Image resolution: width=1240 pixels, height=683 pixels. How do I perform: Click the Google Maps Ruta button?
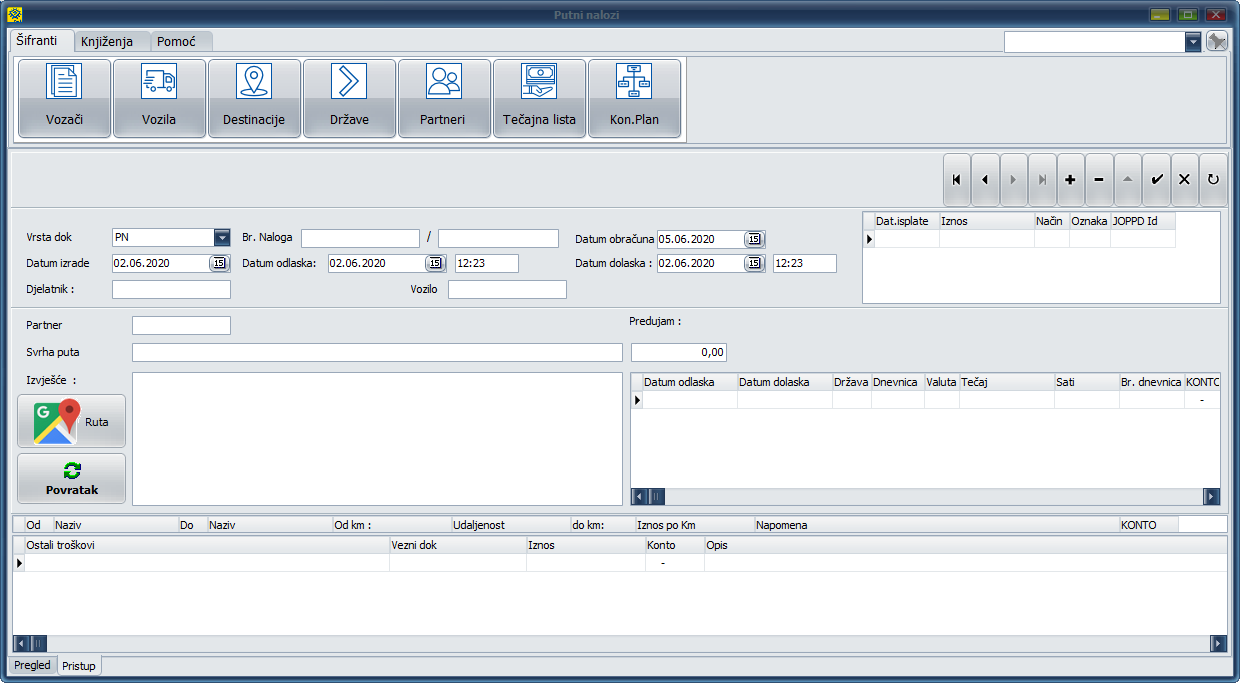click(x=72, y=421)
